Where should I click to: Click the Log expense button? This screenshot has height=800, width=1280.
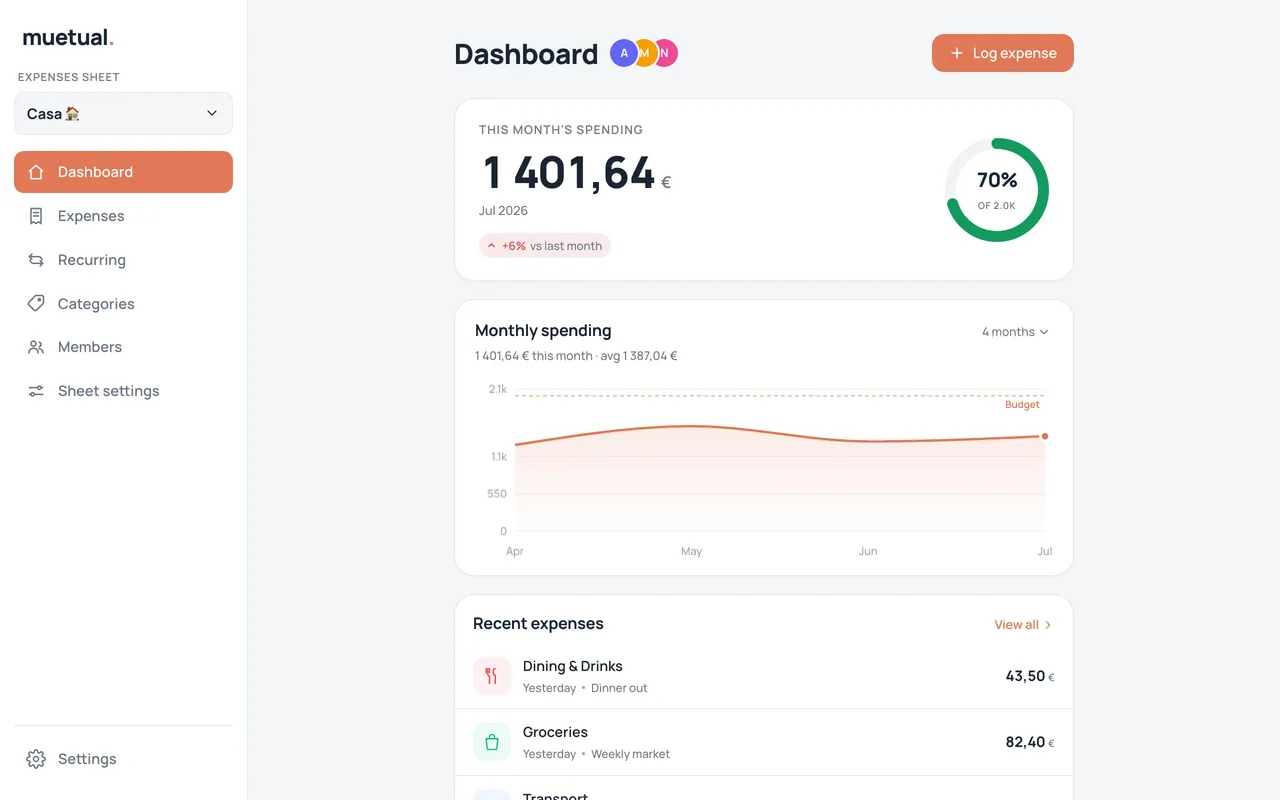coord(1003,53)
